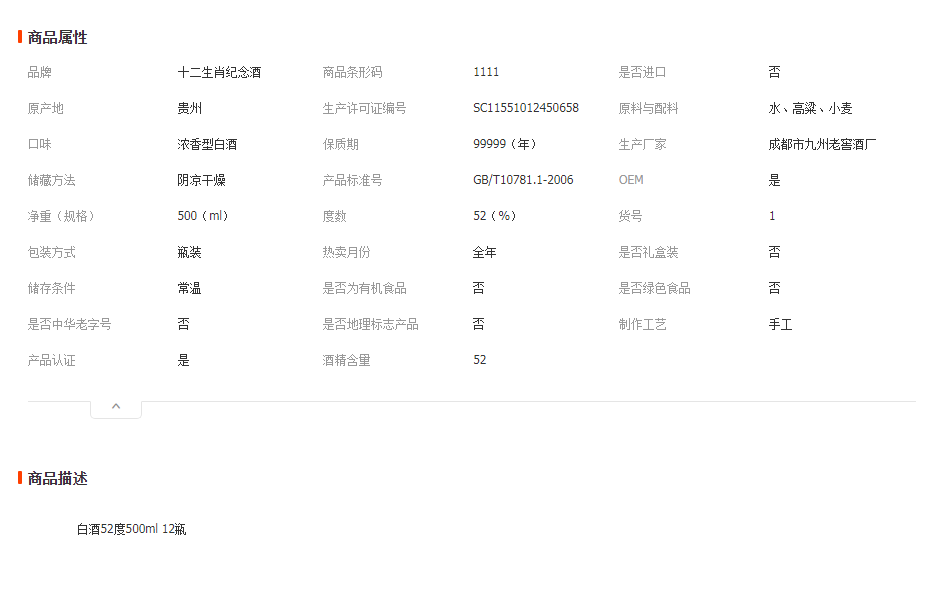The width and height of the screenshot is (932, 599).
Task: Click the production license number SC11551012450658
Action: pyautogui.click(x=525, y=109)
